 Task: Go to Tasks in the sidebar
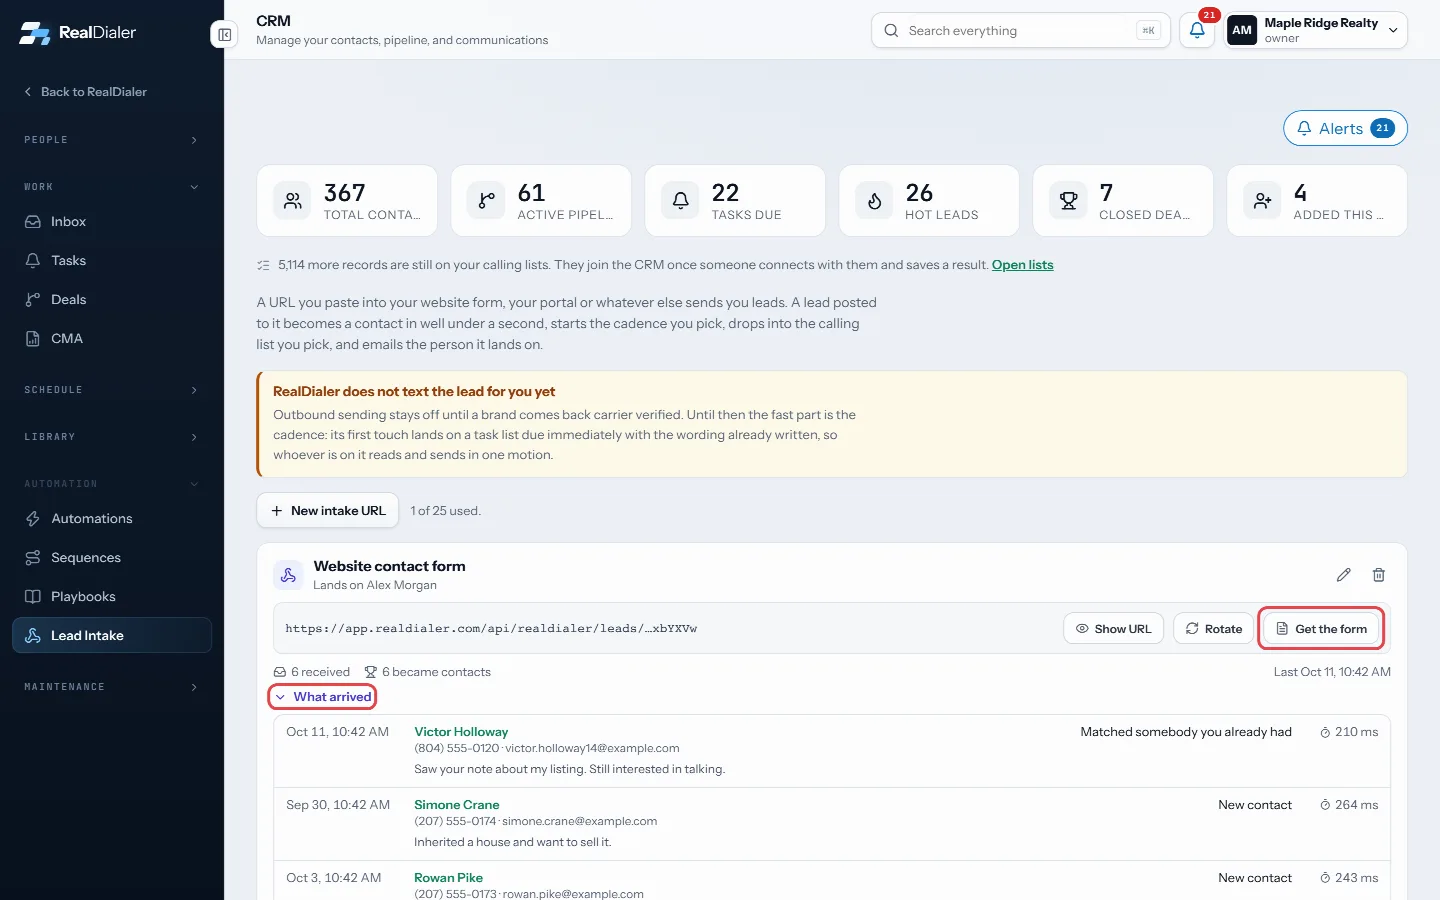pyautogui.click(x=112, y=261)
